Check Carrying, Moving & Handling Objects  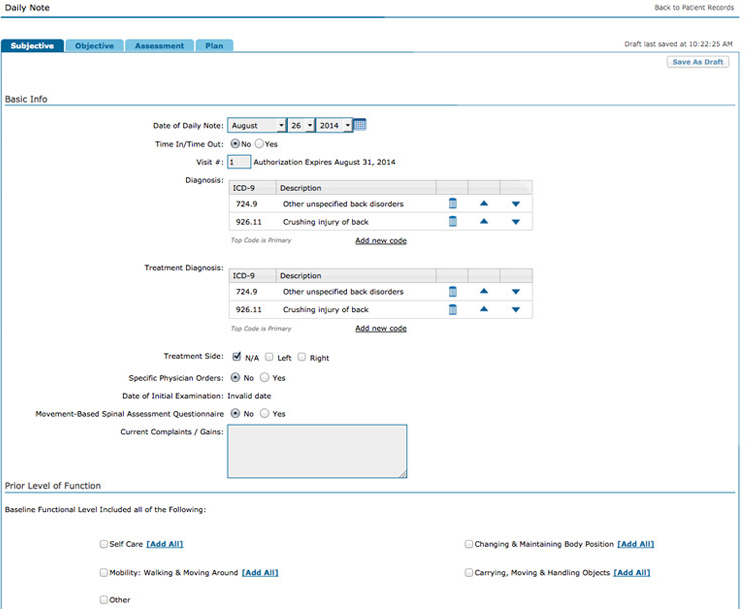point(468,572)
